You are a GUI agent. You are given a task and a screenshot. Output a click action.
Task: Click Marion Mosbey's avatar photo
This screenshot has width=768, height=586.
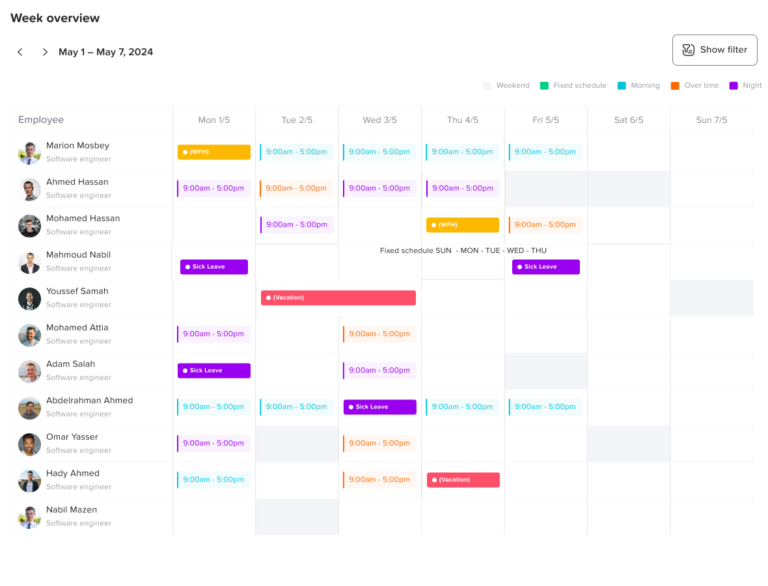30,153
